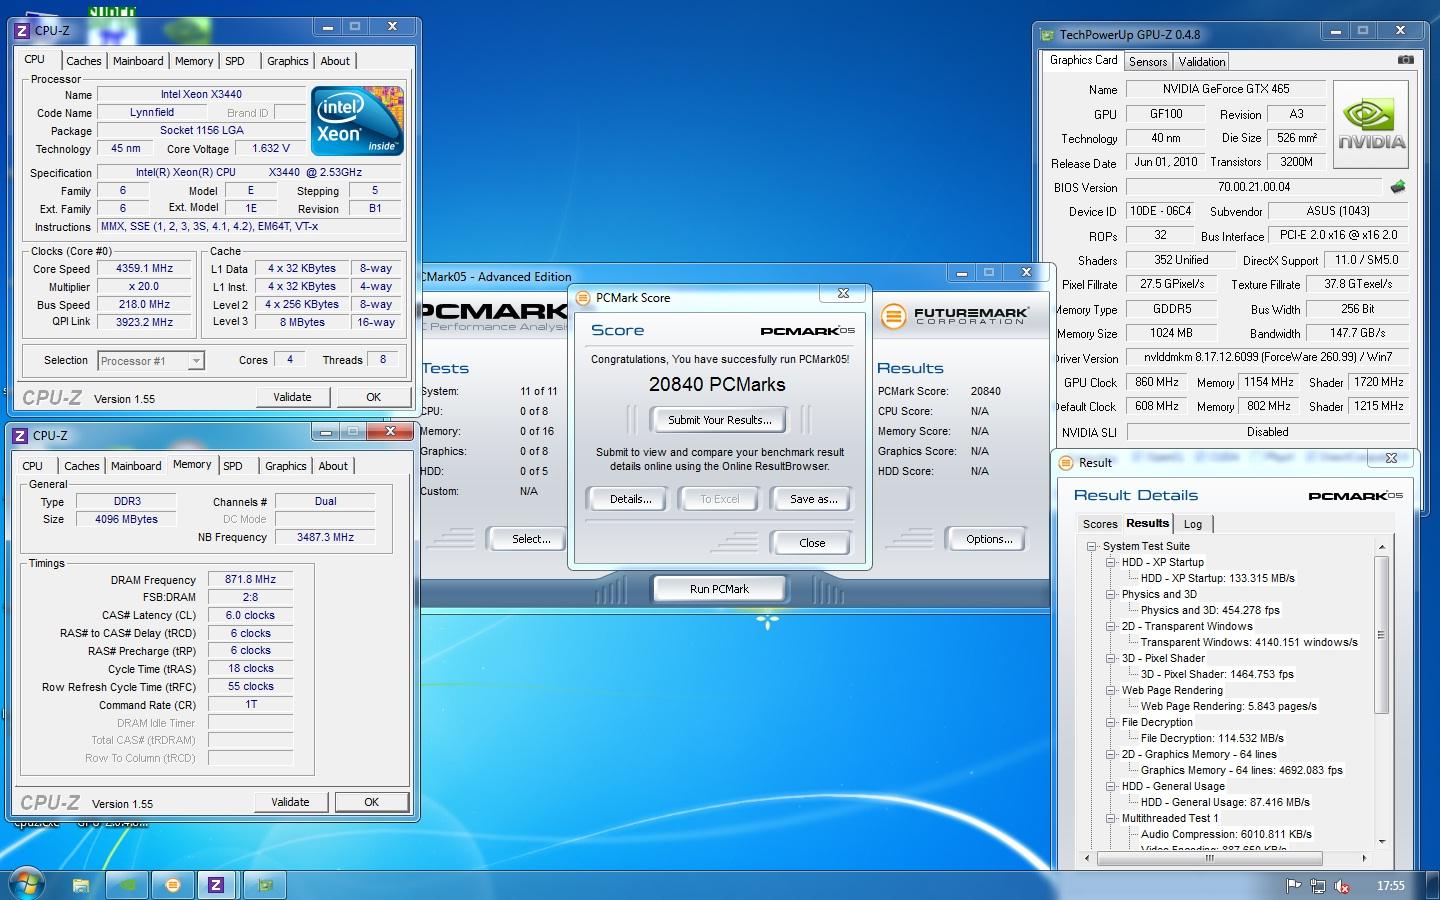Switch to Scores tab in Result Details

click(1100, 524)
